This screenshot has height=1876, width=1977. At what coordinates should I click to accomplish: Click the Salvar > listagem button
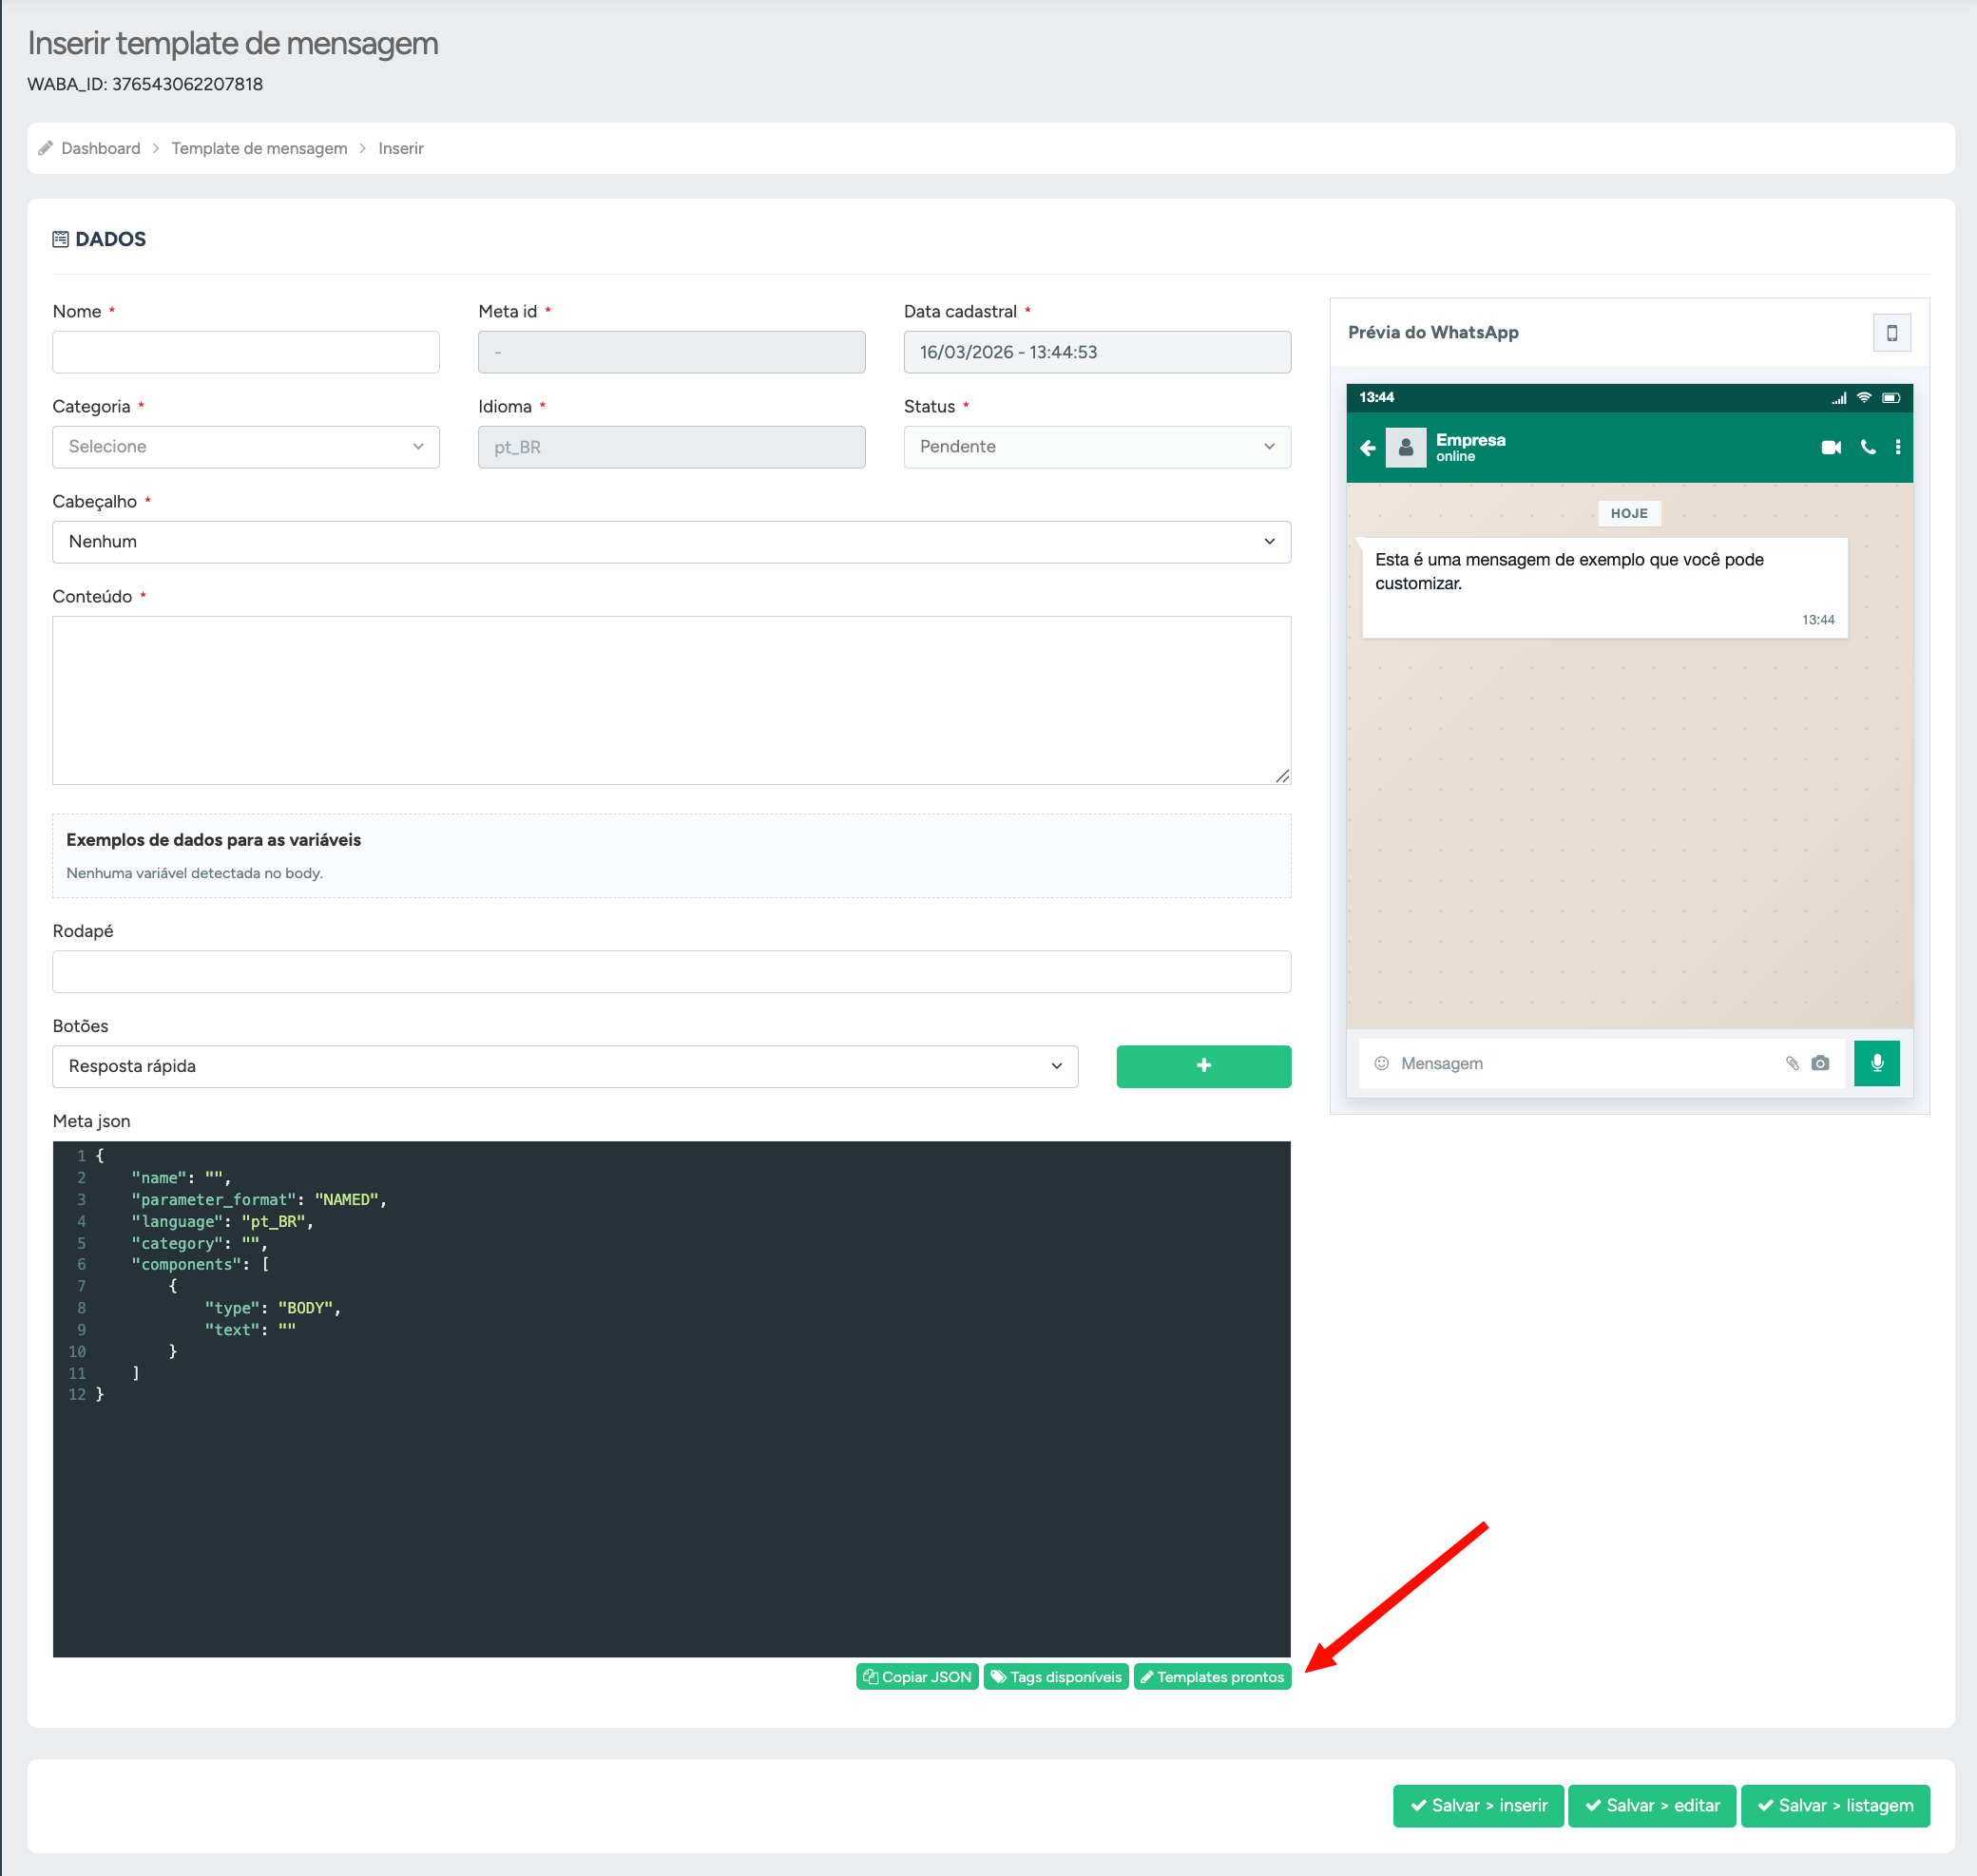pyautogui.click(x=1834, y=1805)
